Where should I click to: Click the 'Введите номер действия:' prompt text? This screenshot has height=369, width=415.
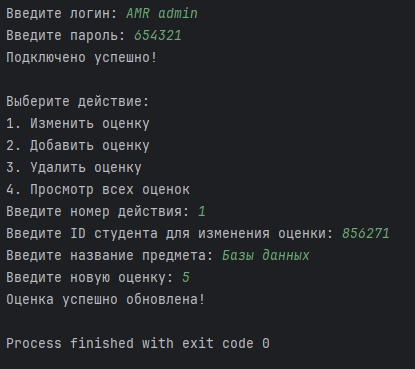pyautogui.click(x=98, y=211)
